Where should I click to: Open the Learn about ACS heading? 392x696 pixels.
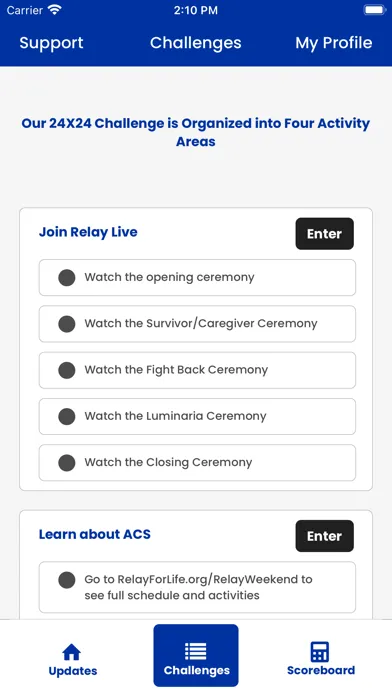tap(95, 534)
